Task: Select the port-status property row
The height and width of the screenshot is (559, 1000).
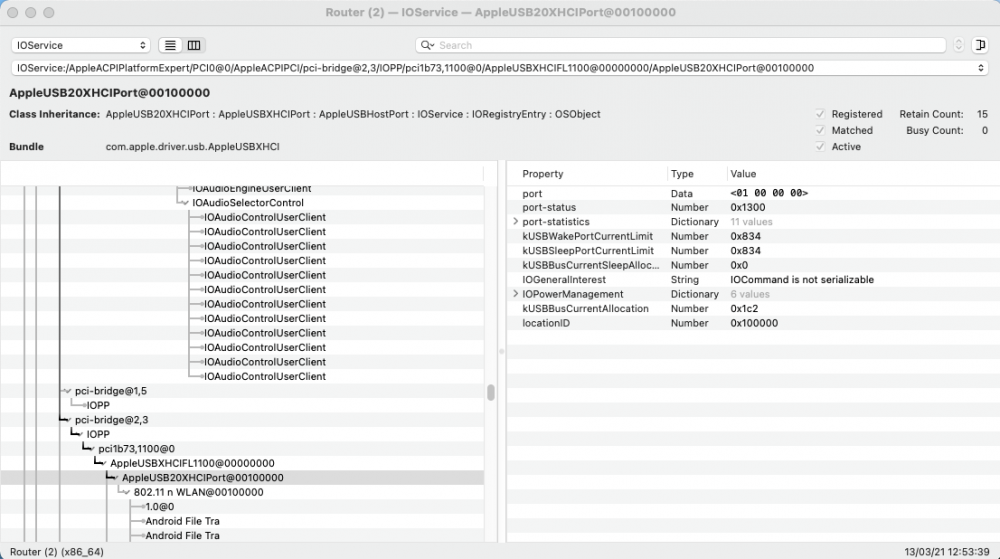Action: point(753,207)
